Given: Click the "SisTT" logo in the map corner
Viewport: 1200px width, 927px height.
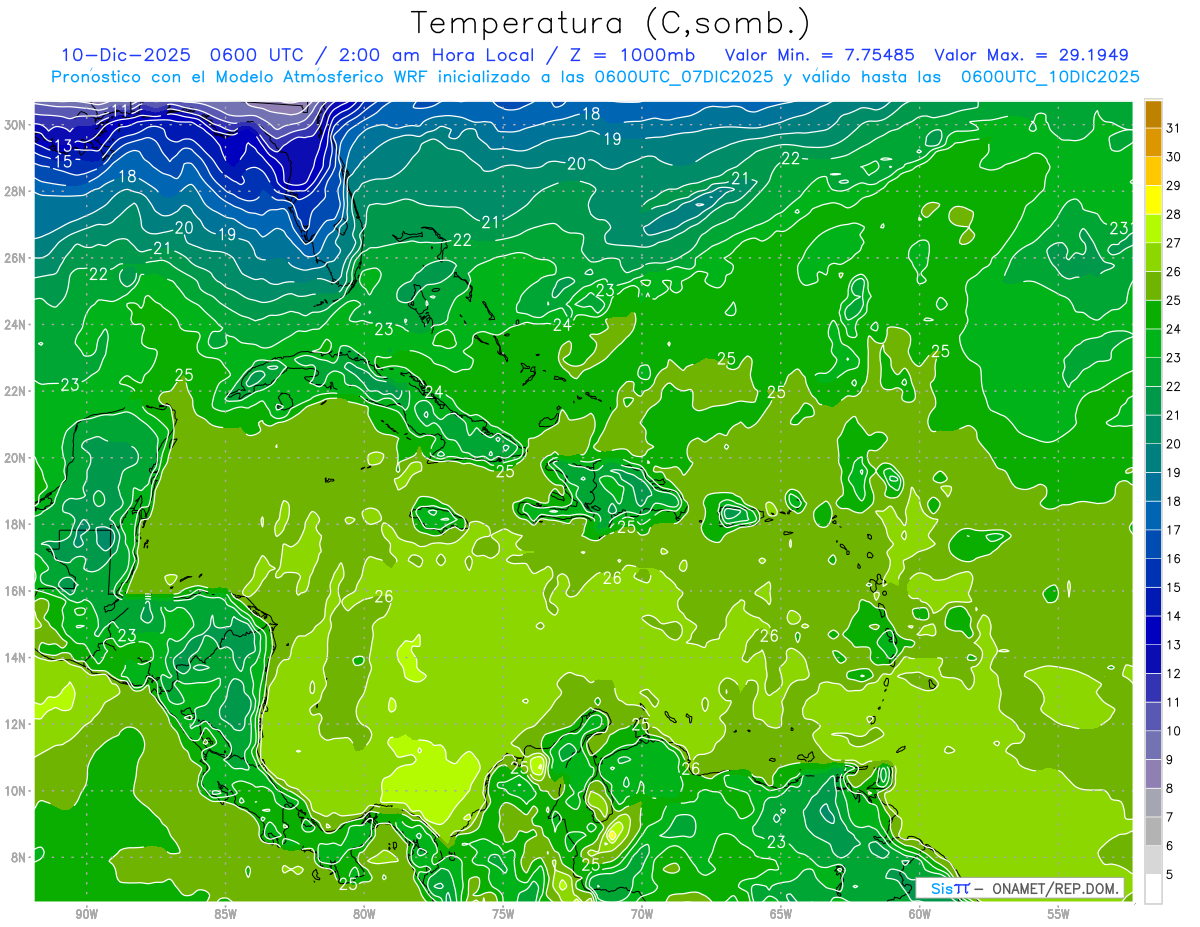Looking at the screenshot, I should (950, 888).
